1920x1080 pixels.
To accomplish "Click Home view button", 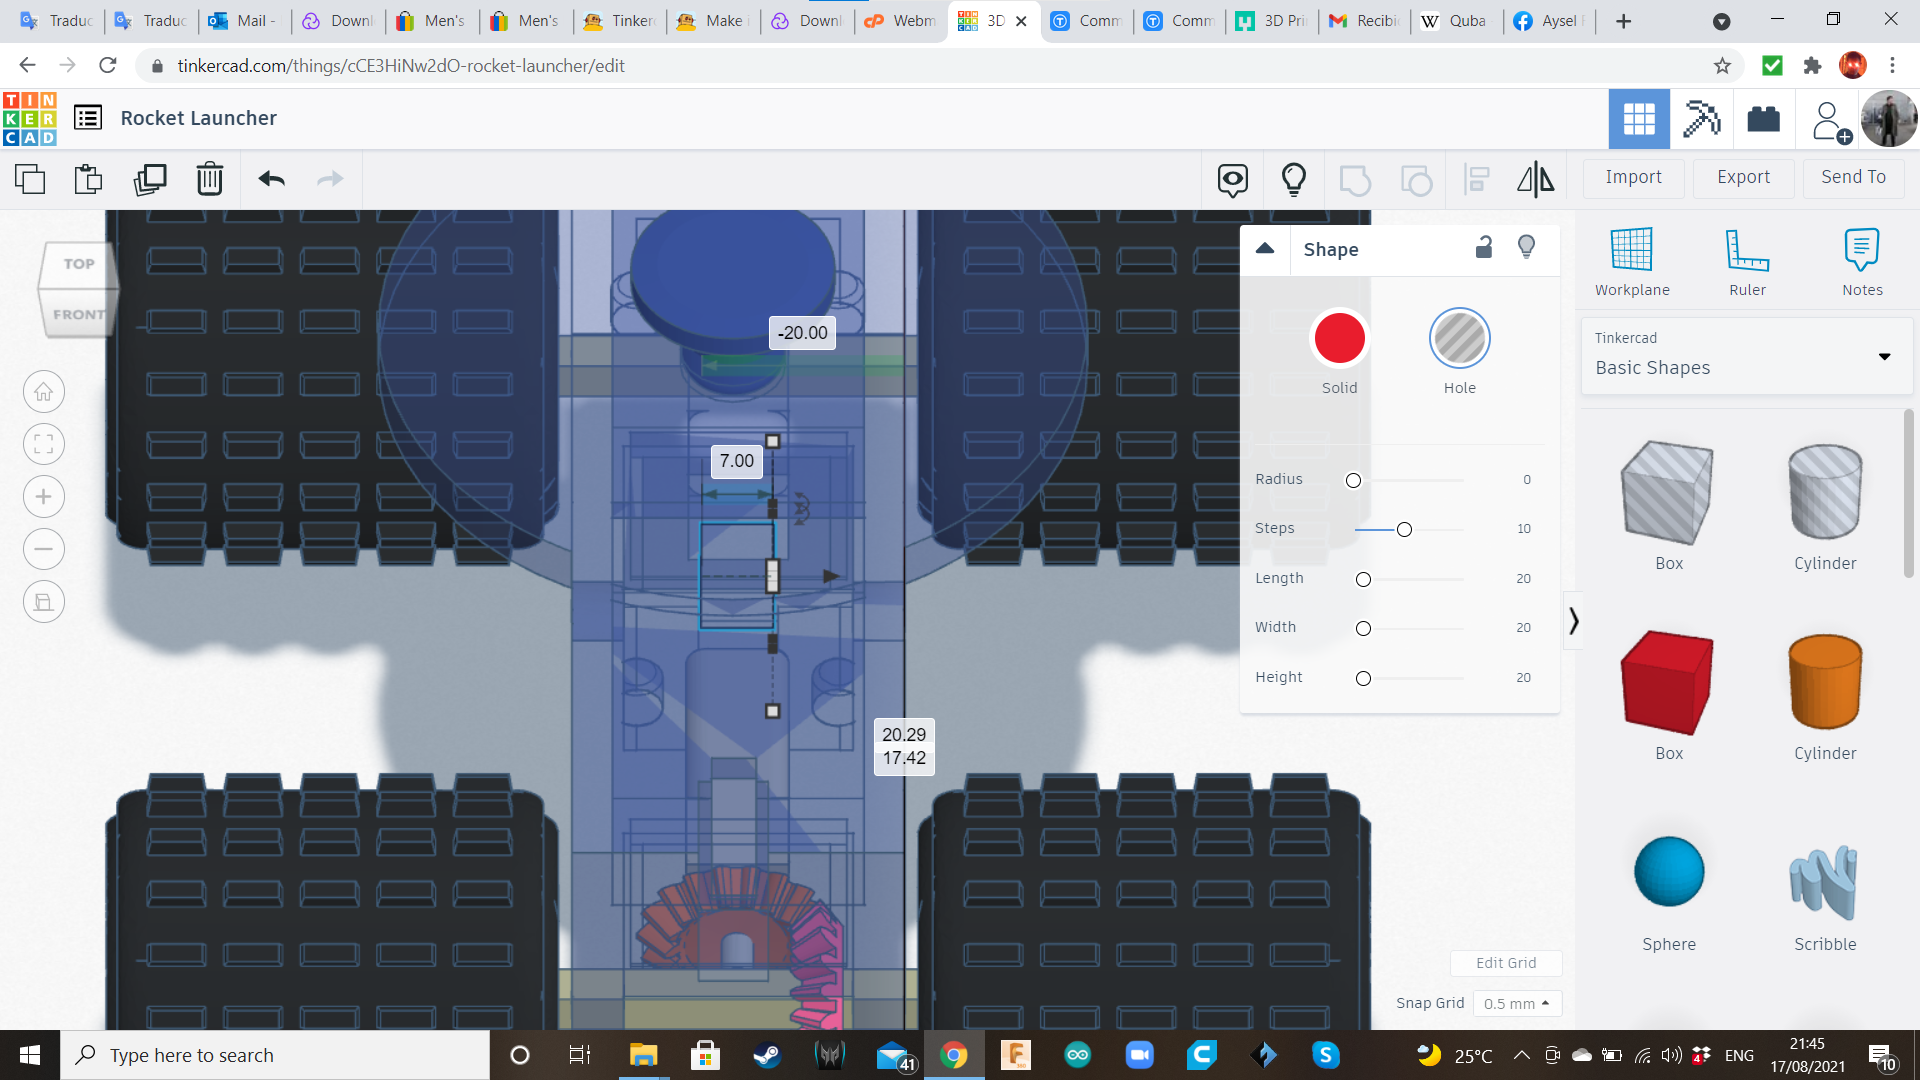I will click(x=44, y=392).
